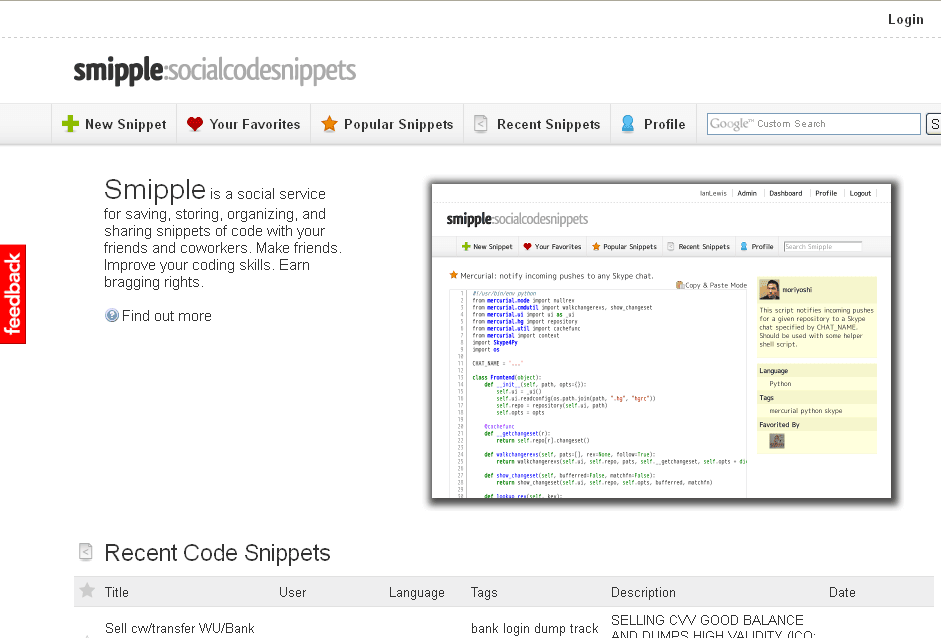The image size is (941, 638).
Task: Click the Title column header
Action: 116,592
